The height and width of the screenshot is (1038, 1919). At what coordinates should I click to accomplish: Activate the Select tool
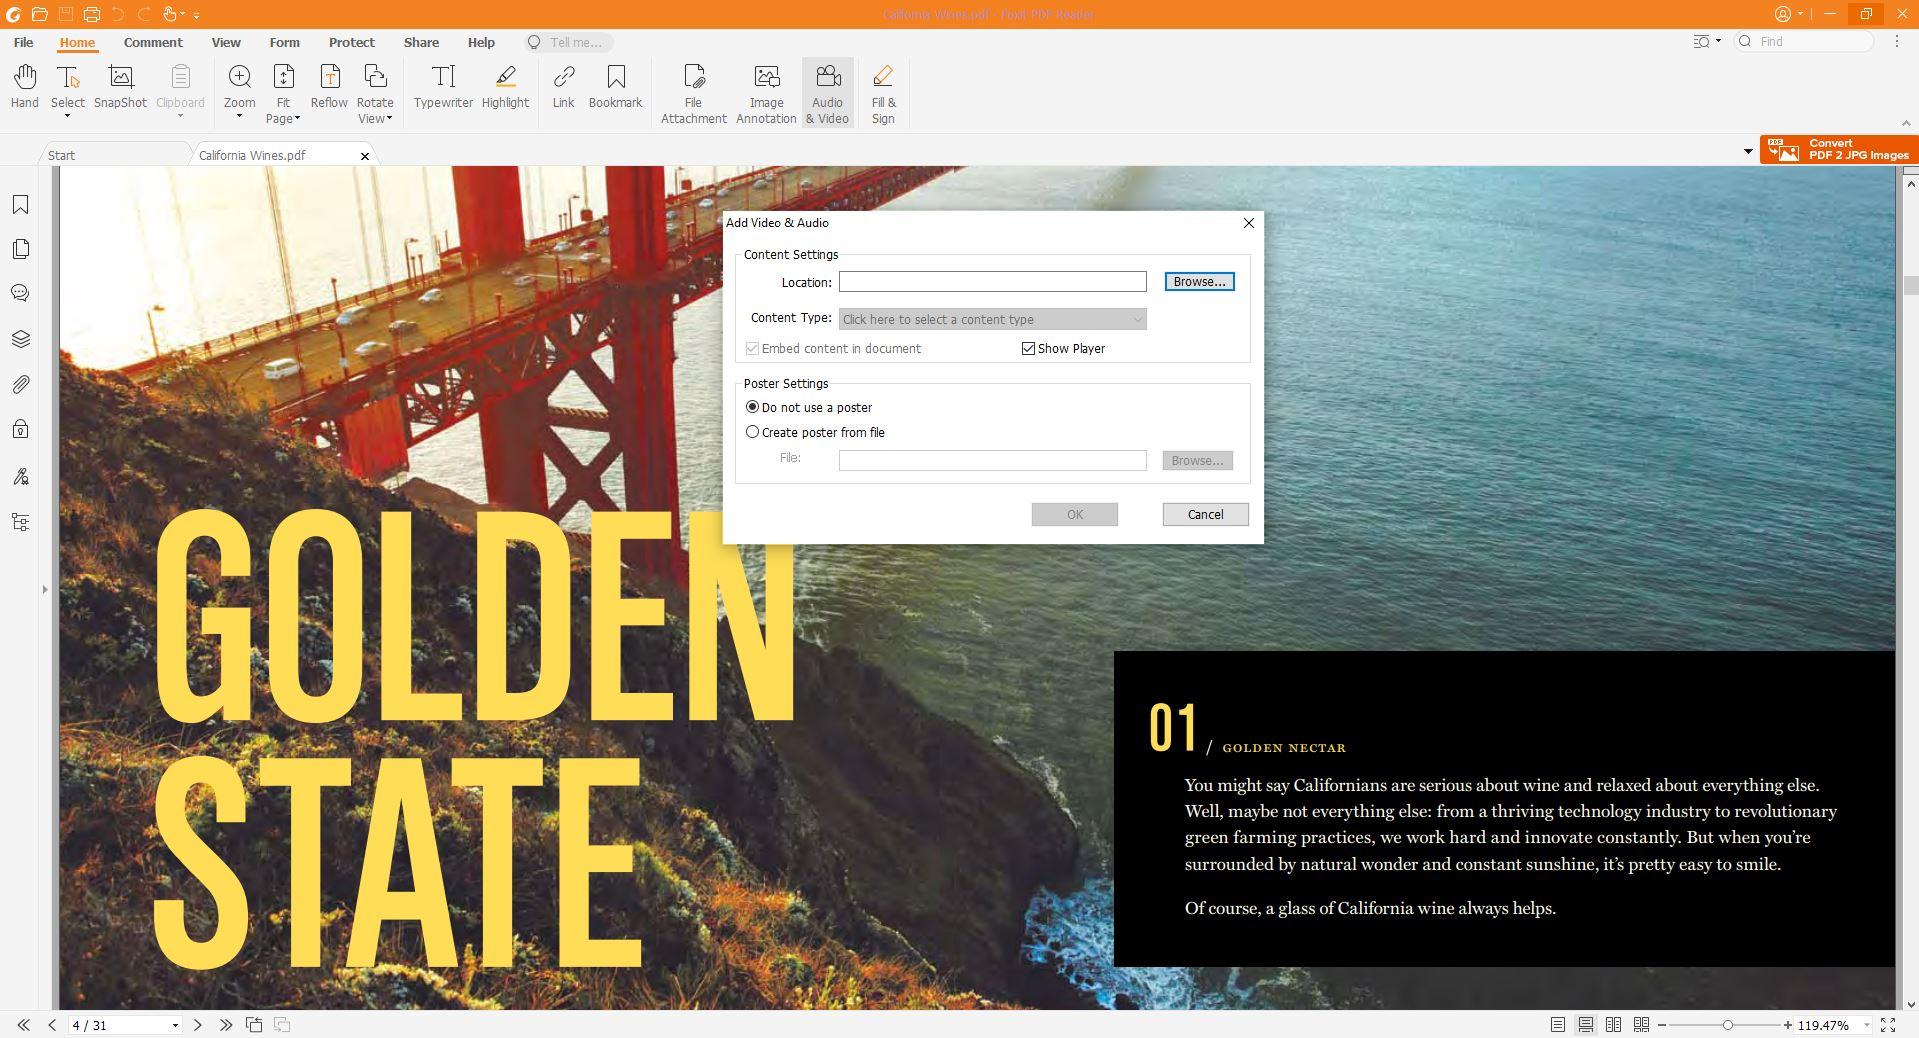click(x=68, y=85)
